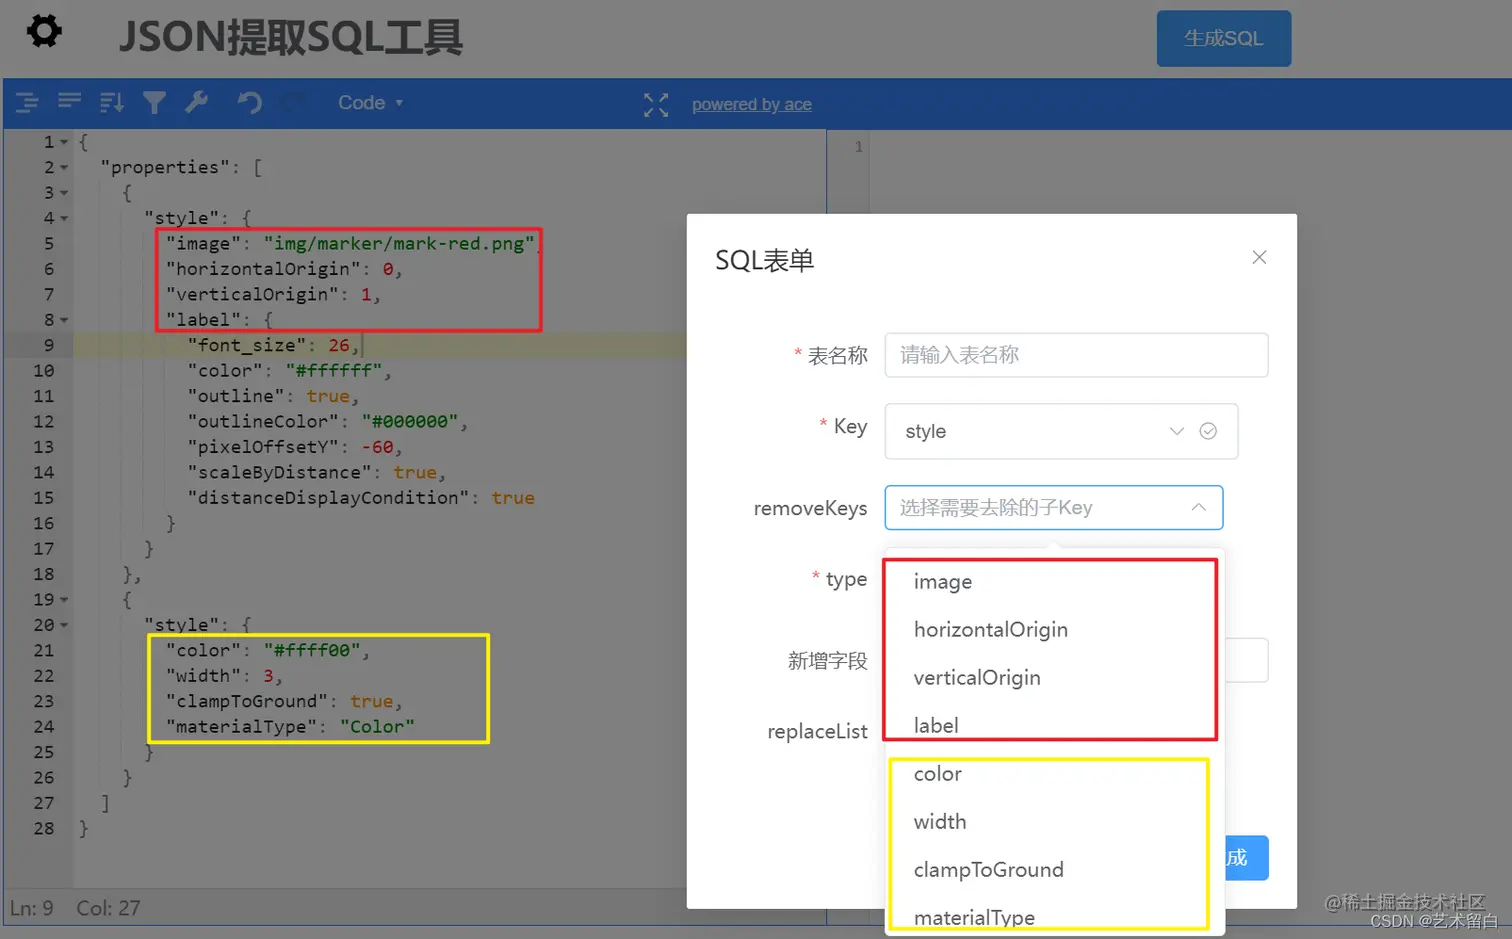This screenshot has height=939, width=1512.
Task: Click the "pixelOffsetY": -60 line
Action: point(295,447)
